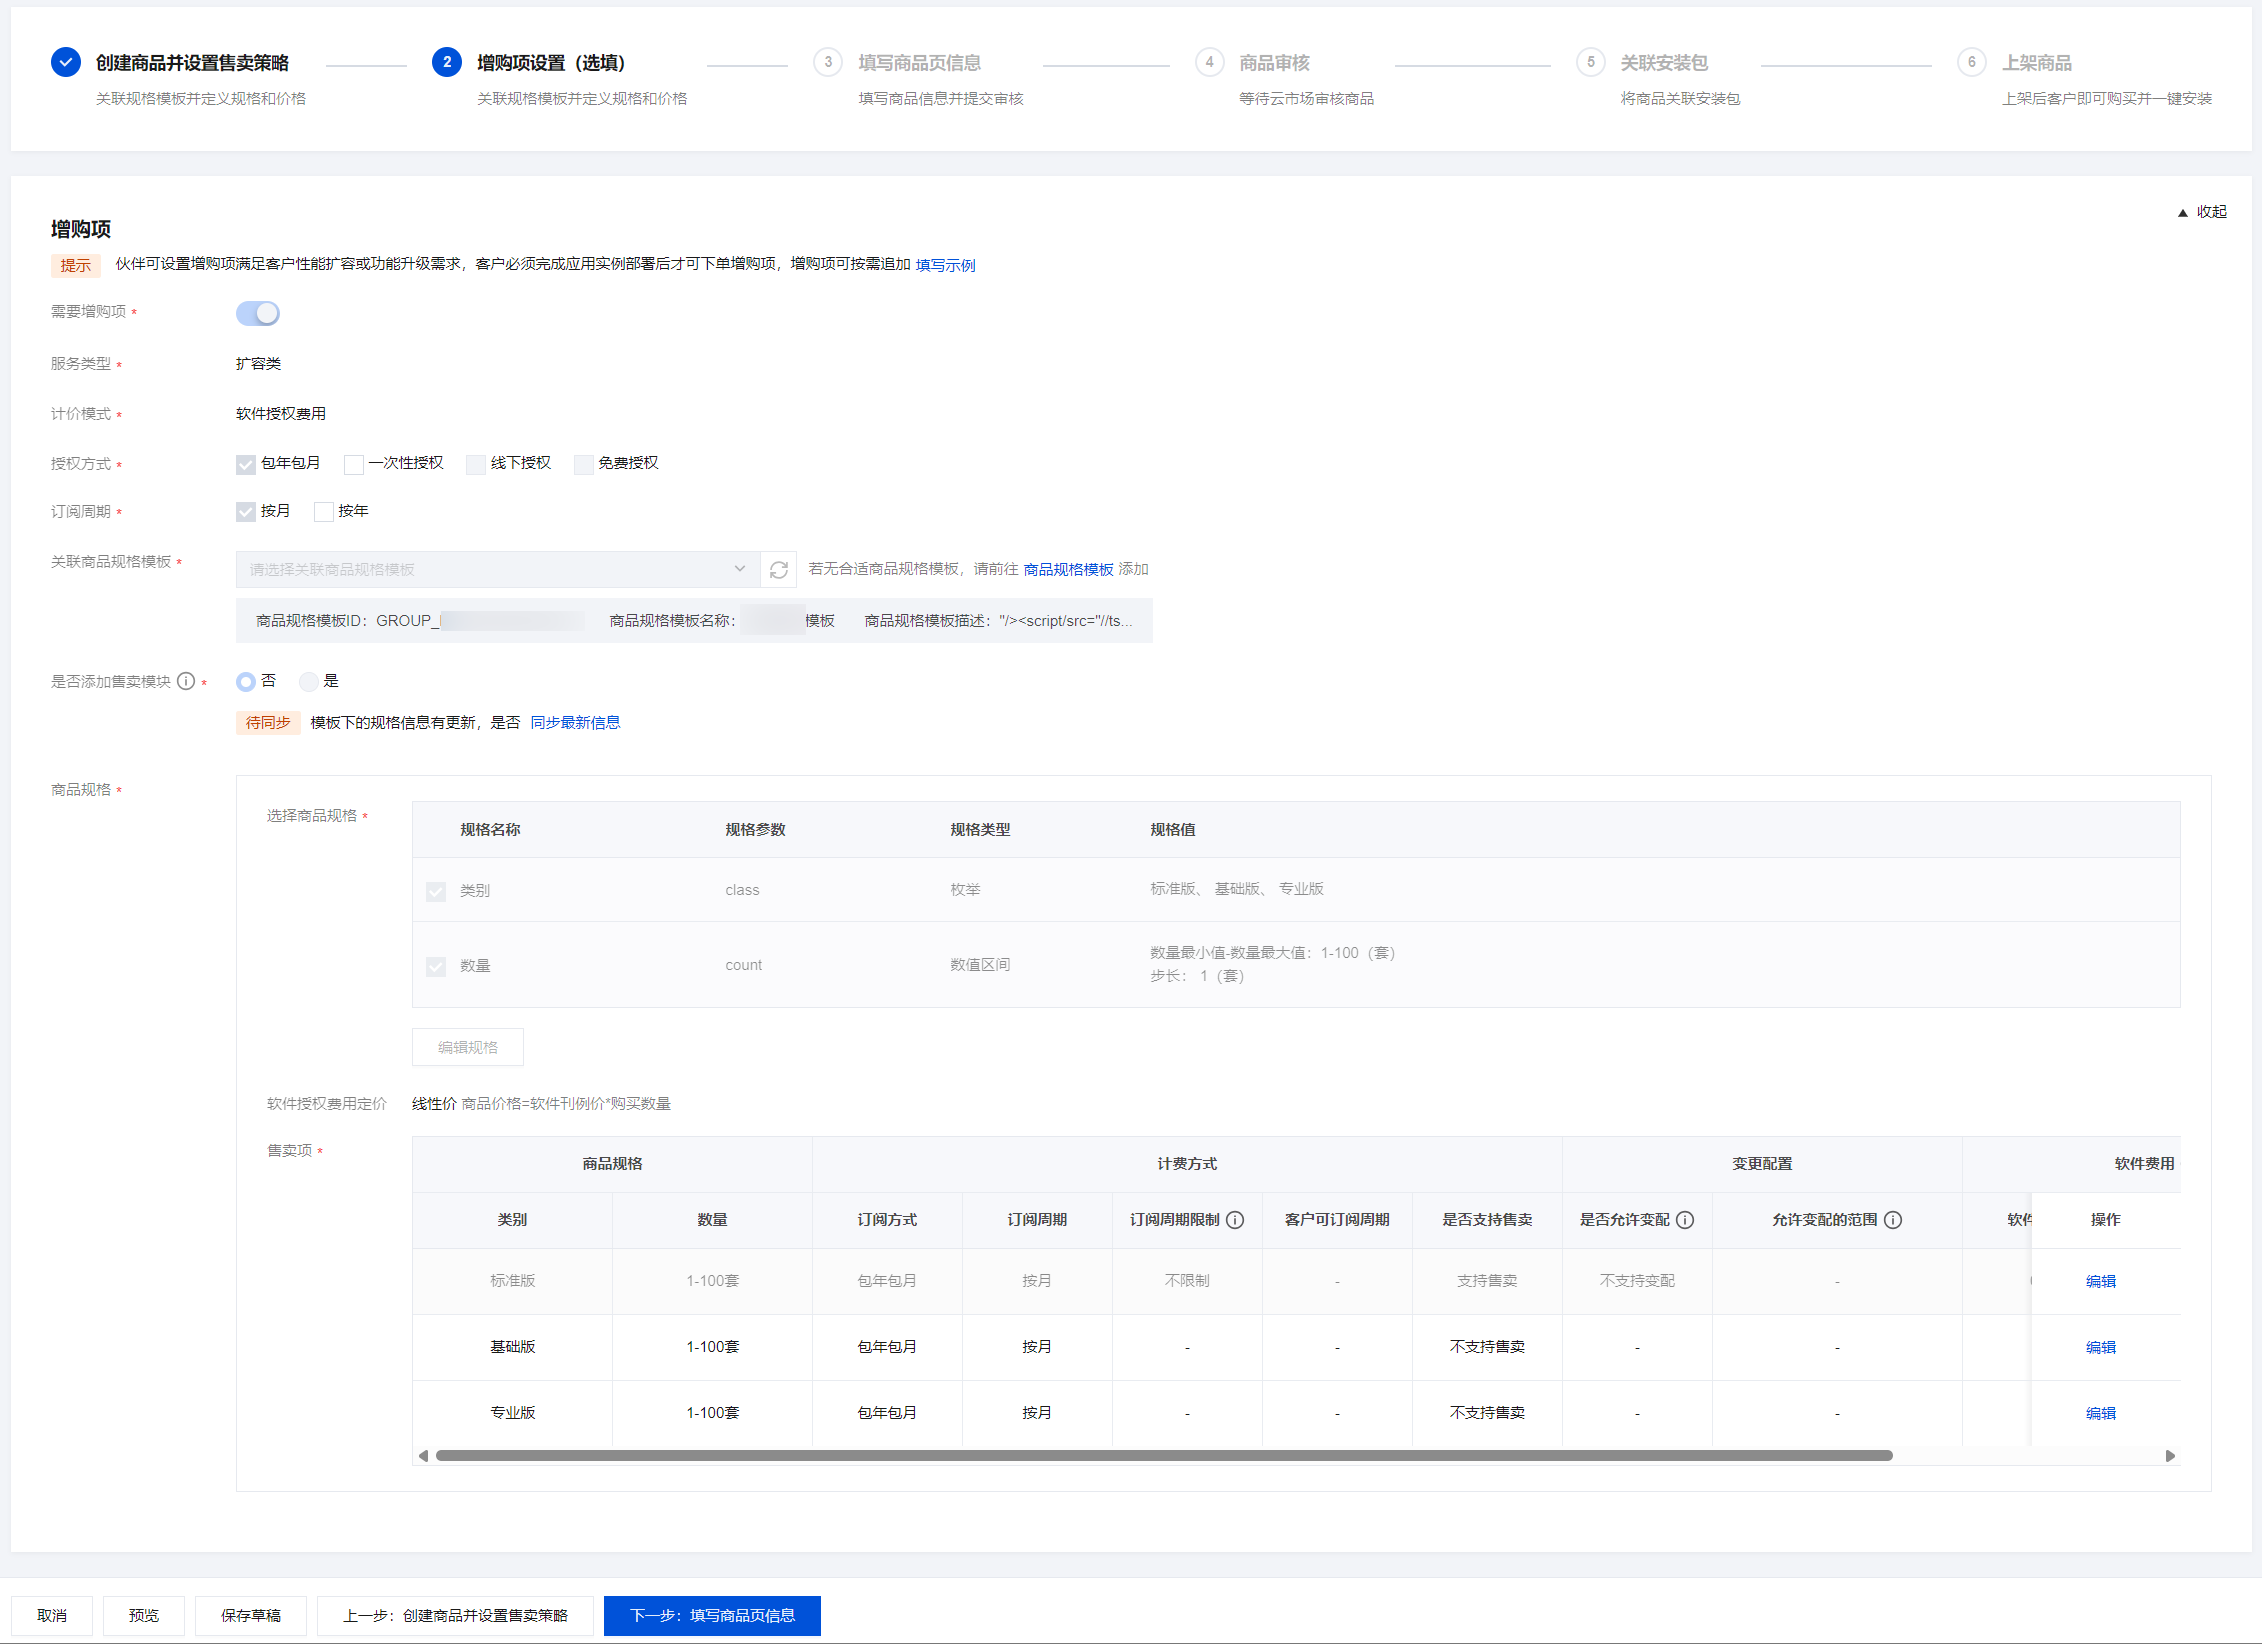Click the horizontal scrollbar under 售卖项 table
The height and width of the screenshot is (1644, 2262).
tap(1163, 1456)
